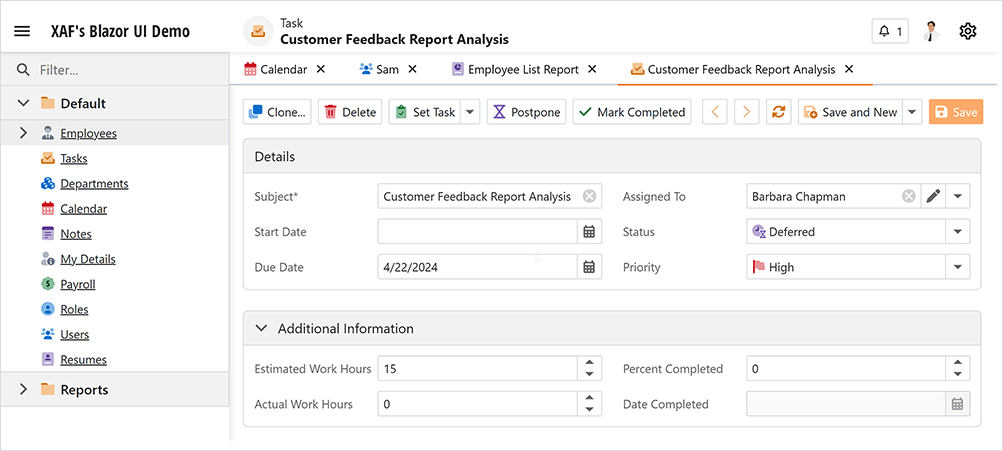Click the refresh icon in toolbar
1003x451 pixels.
point(777,112)
